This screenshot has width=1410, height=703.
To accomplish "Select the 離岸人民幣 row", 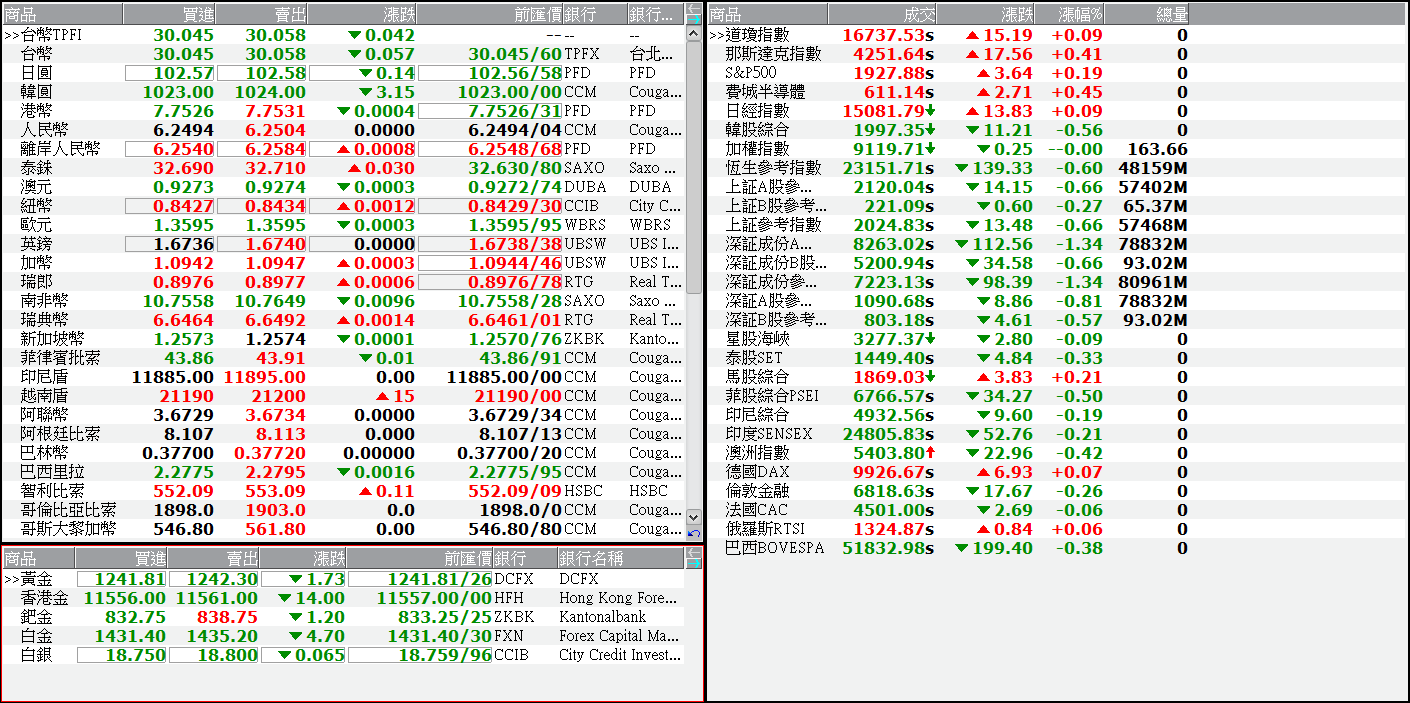I will click(344, 149).
